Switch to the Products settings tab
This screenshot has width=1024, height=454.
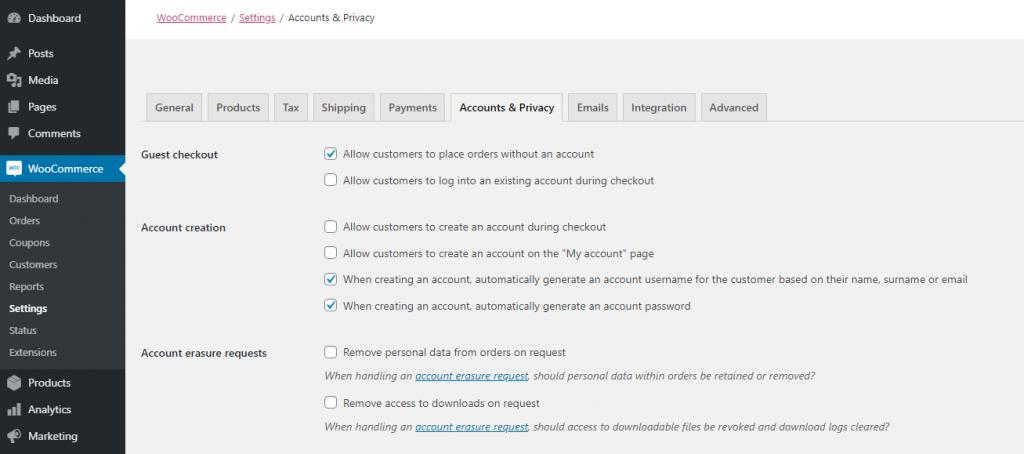[238, 108]
